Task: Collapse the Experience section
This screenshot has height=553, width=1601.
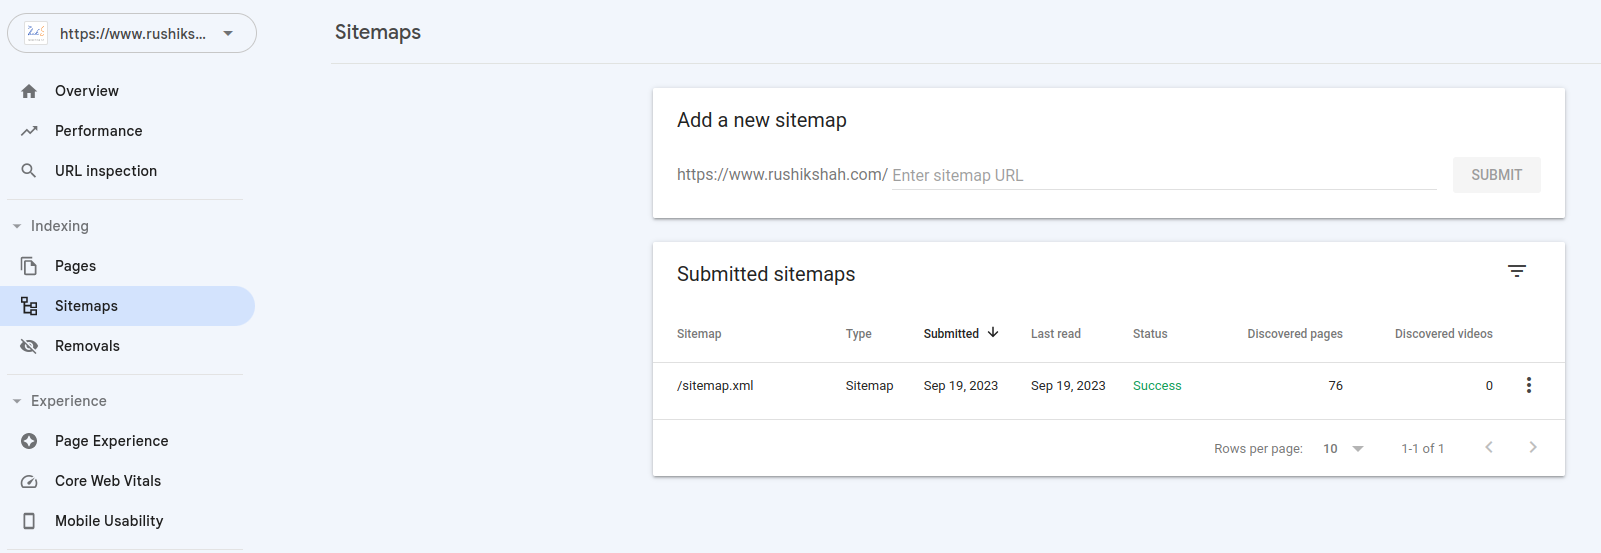Action: pyautogui.click(x=17, y=401)
